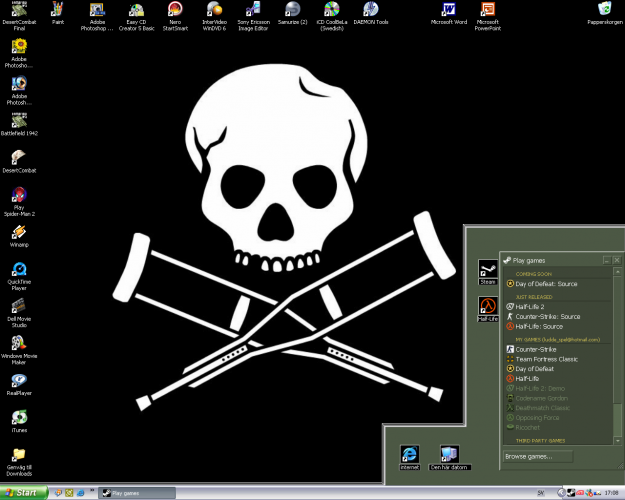Launch Windows Movie Maker shortcut
This screenshot has height=500, width=625.
(x=19, y=343)
